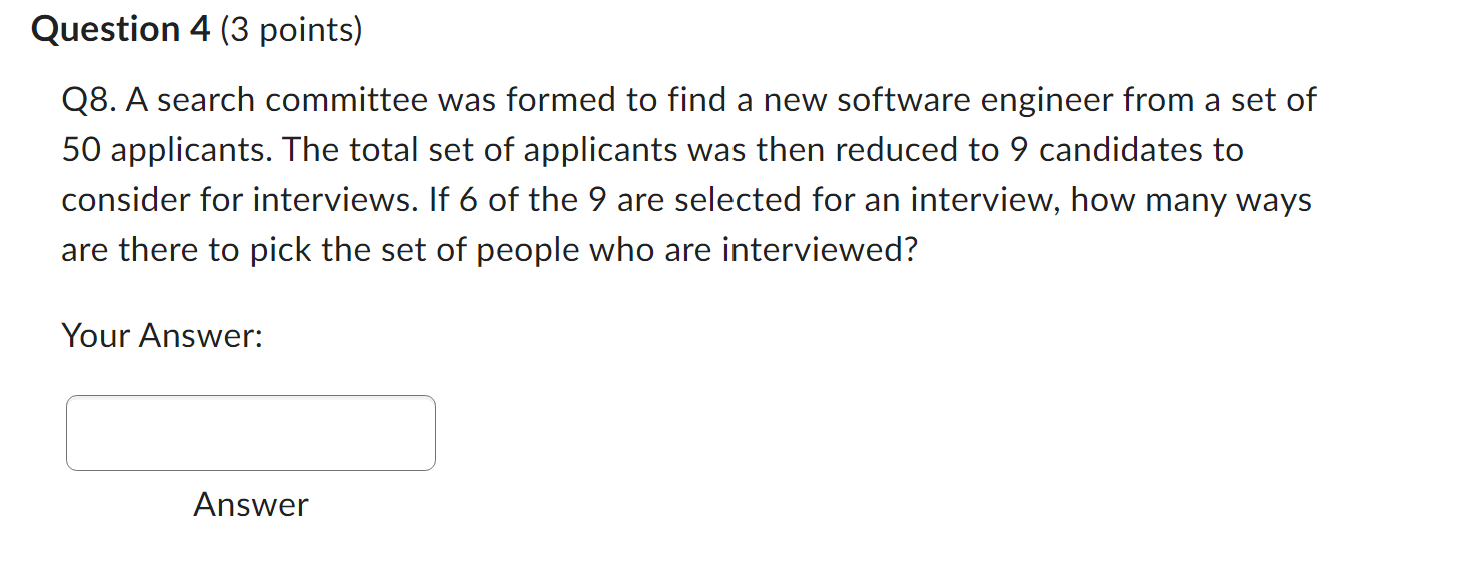This screenshot has height=578, width=1466.
Task: Click the bold Question 4 title text
Action: [x=119, y=28]
